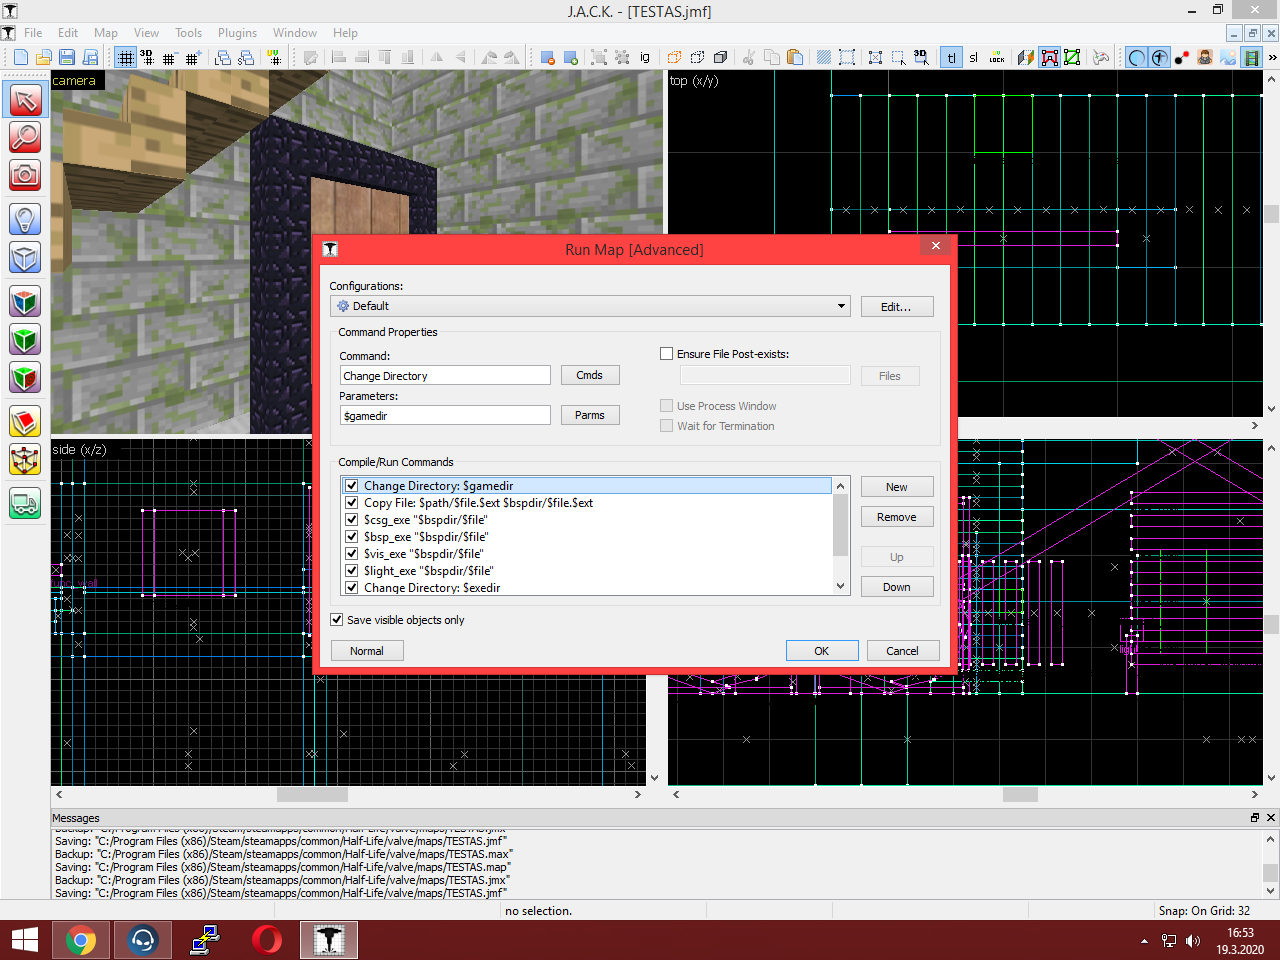Show hidden system tray icons arrow

[x=1144, y=941]
